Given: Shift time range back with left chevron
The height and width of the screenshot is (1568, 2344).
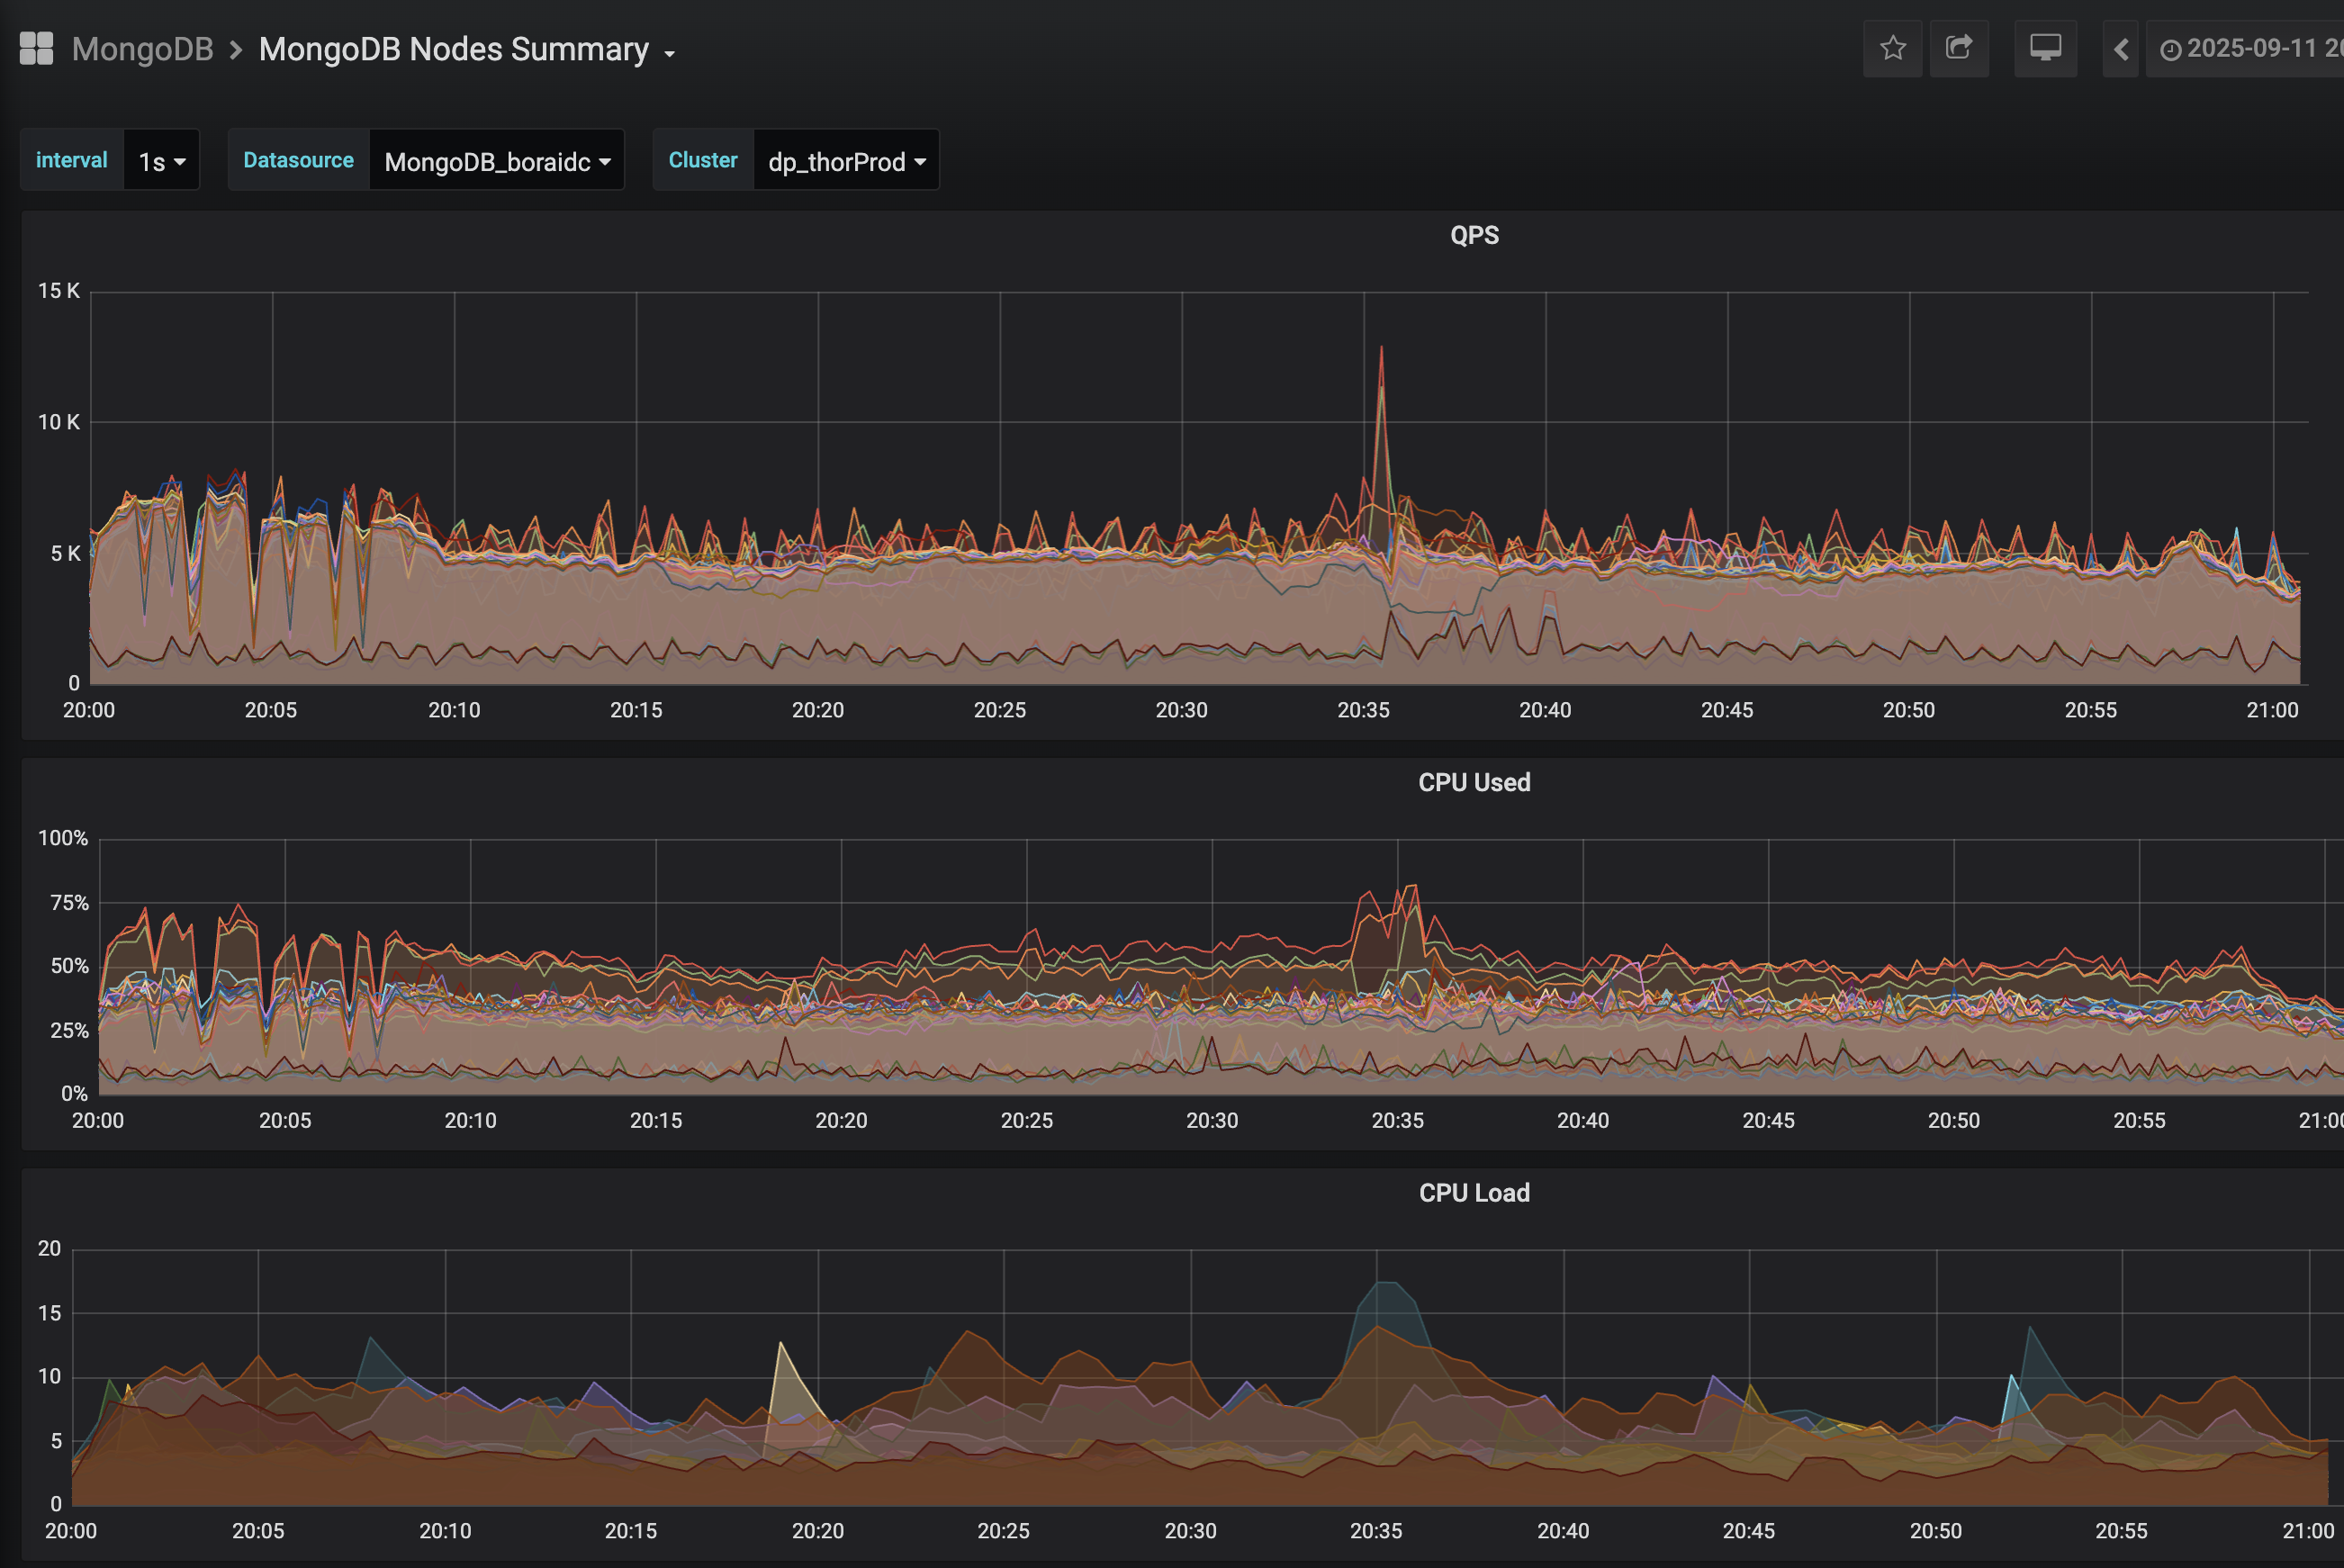Looking at the screenshot, I should (2120, 49).
